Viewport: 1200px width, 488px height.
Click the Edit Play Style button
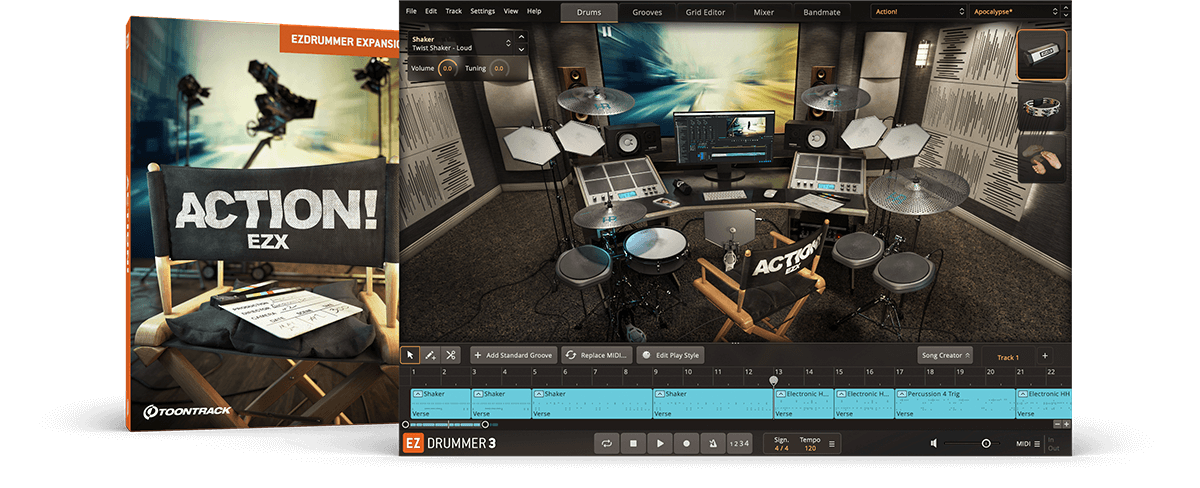pos(671,355)
